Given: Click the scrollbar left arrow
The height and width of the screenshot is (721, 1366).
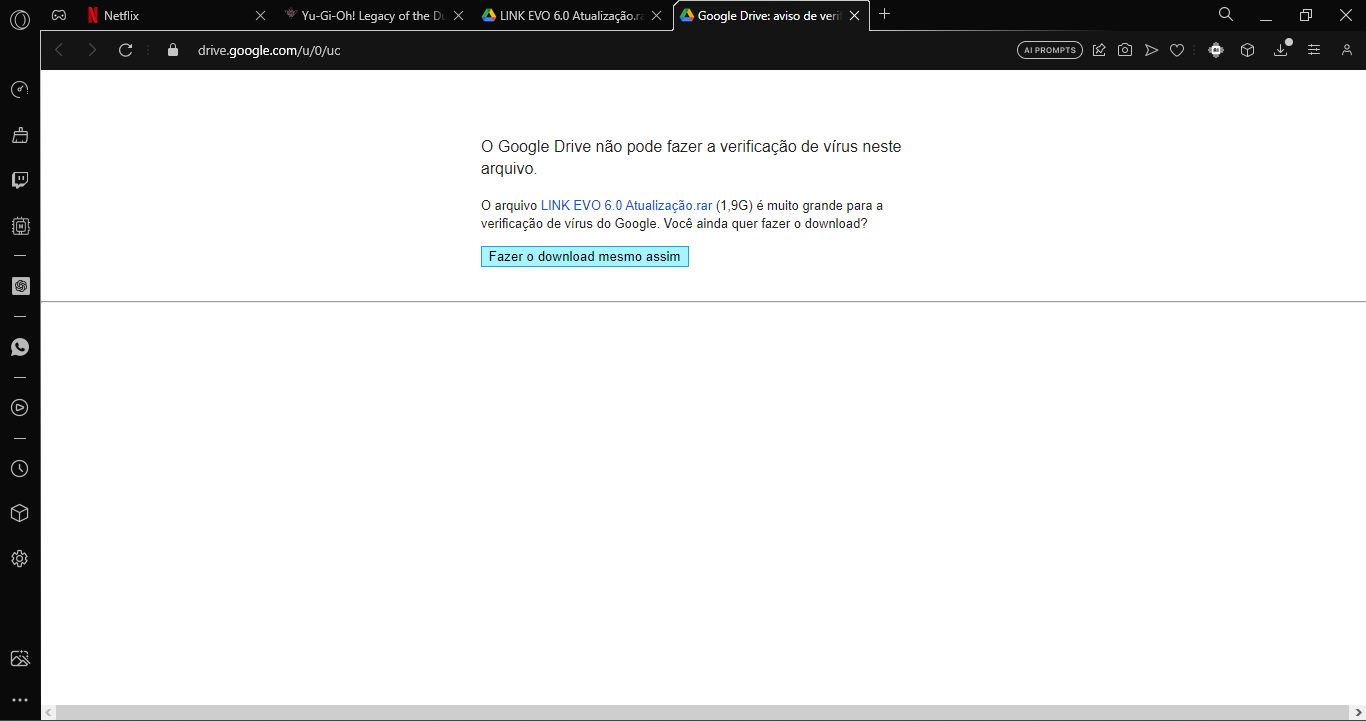Looking at the screenshot, I should click(48, 712).
